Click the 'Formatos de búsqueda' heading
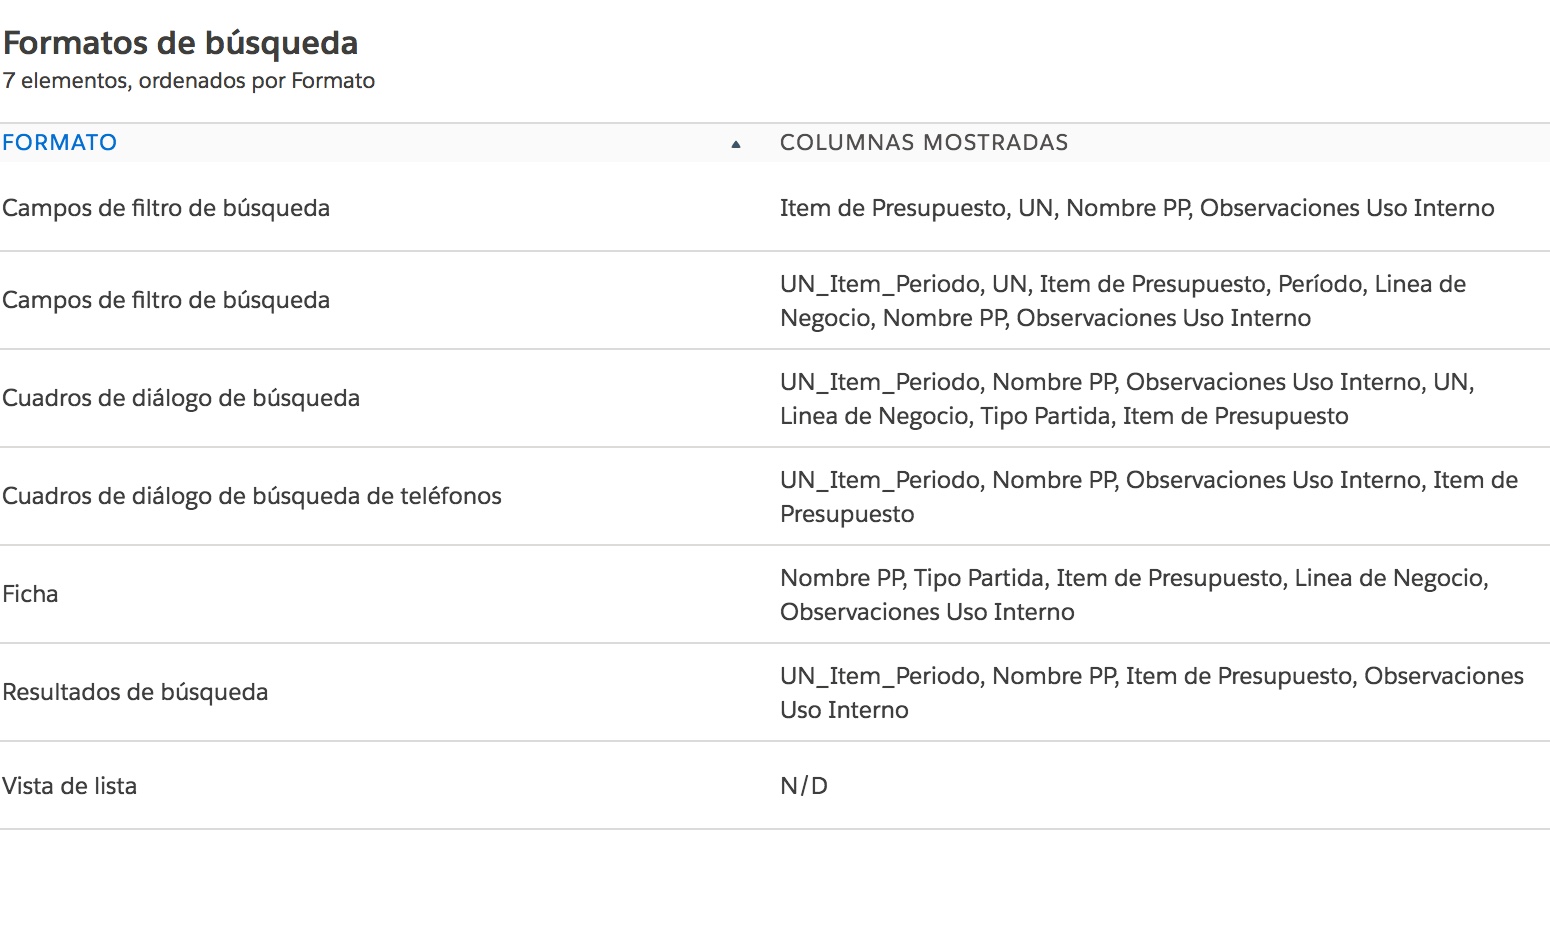The image size is (1550, 942). [181, 43]
